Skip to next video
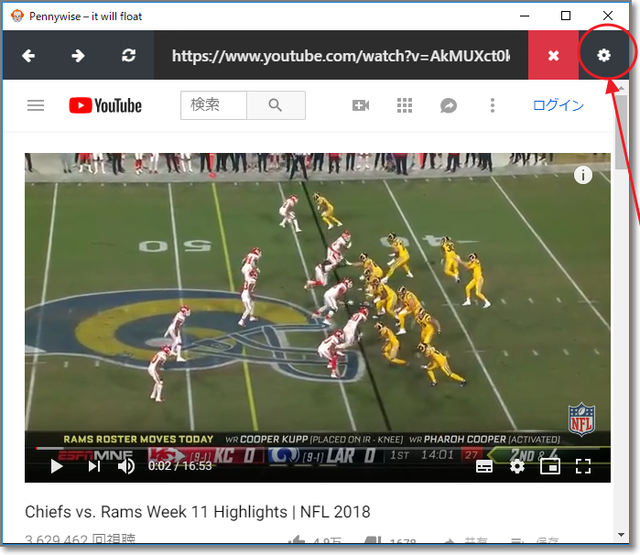640x555 pixels. (93, 465)
